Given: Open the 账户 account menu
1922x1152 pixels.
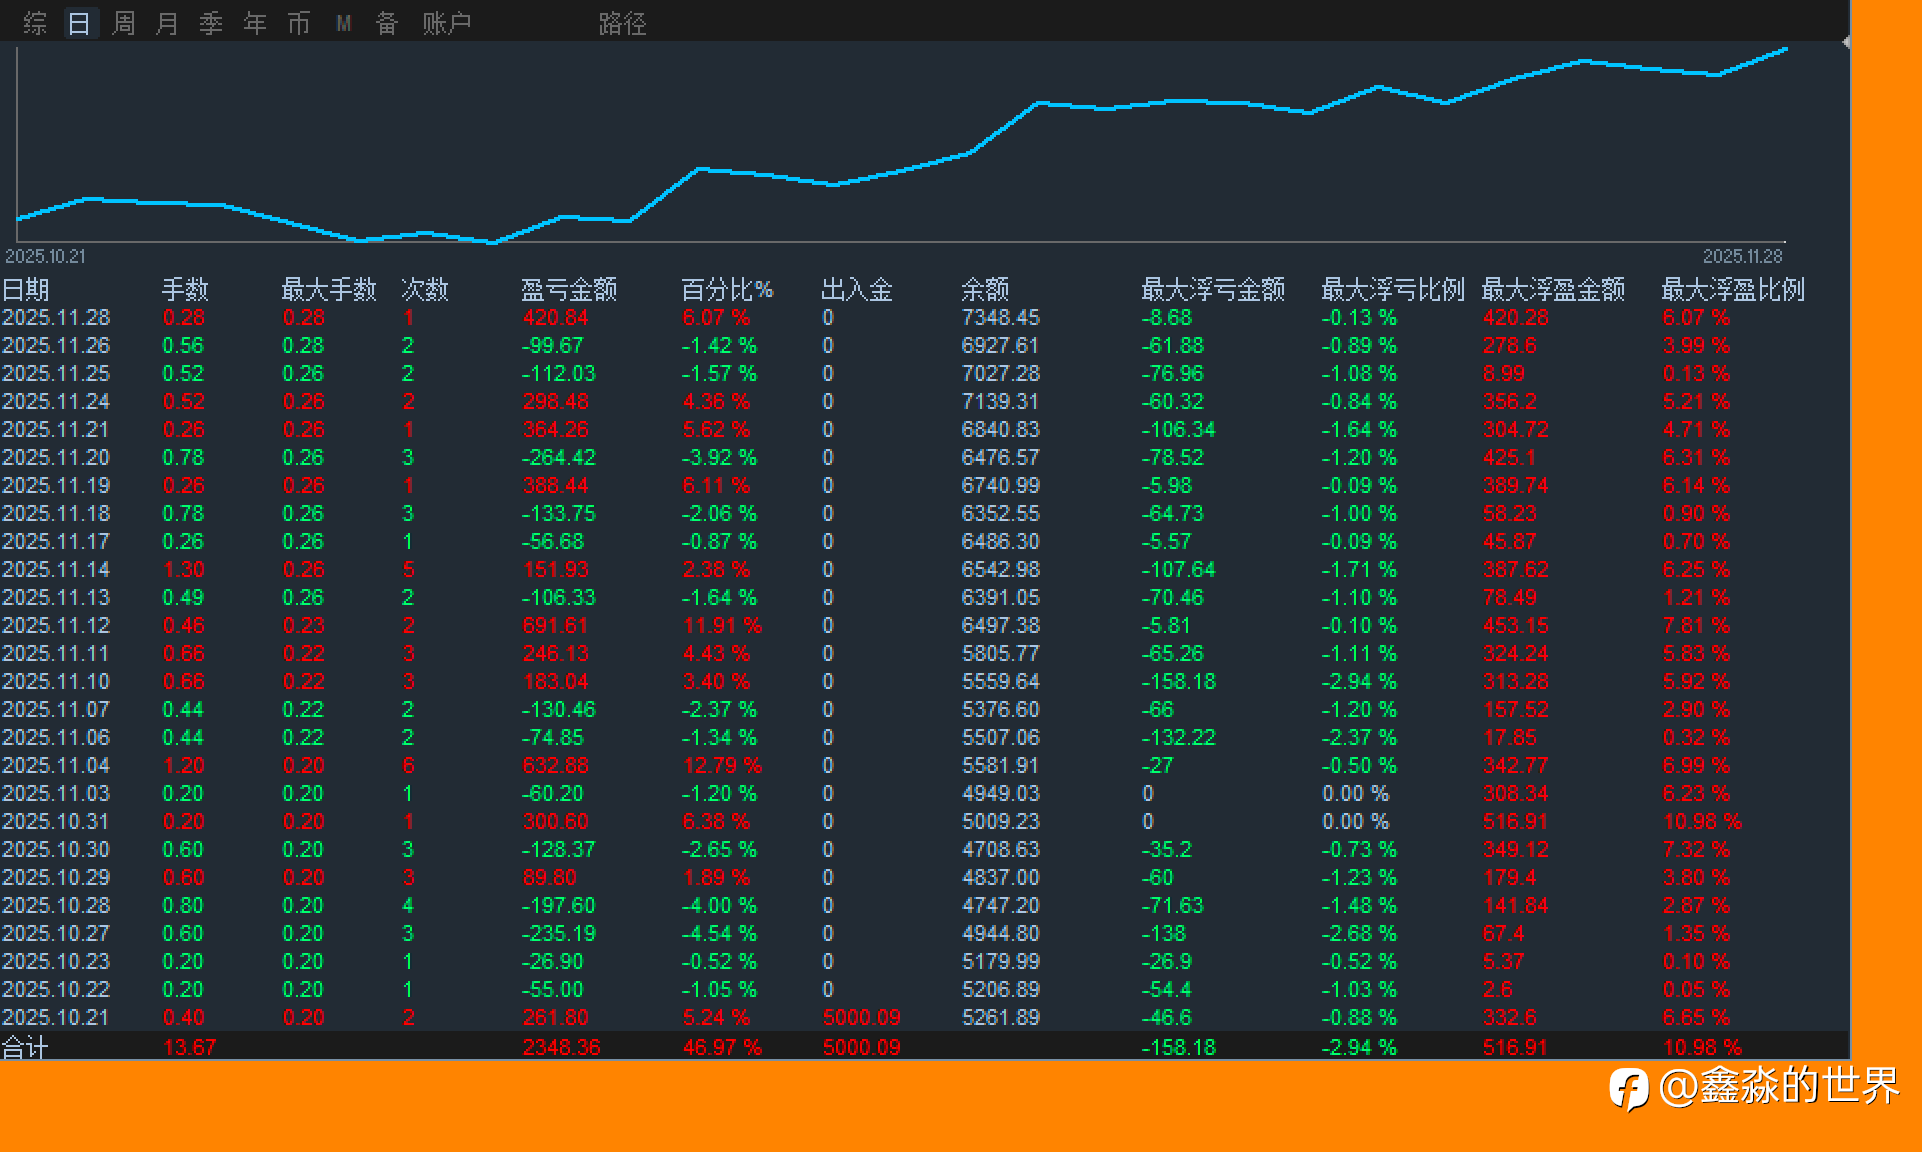Looking at the screenshot, I should point(446,23).
